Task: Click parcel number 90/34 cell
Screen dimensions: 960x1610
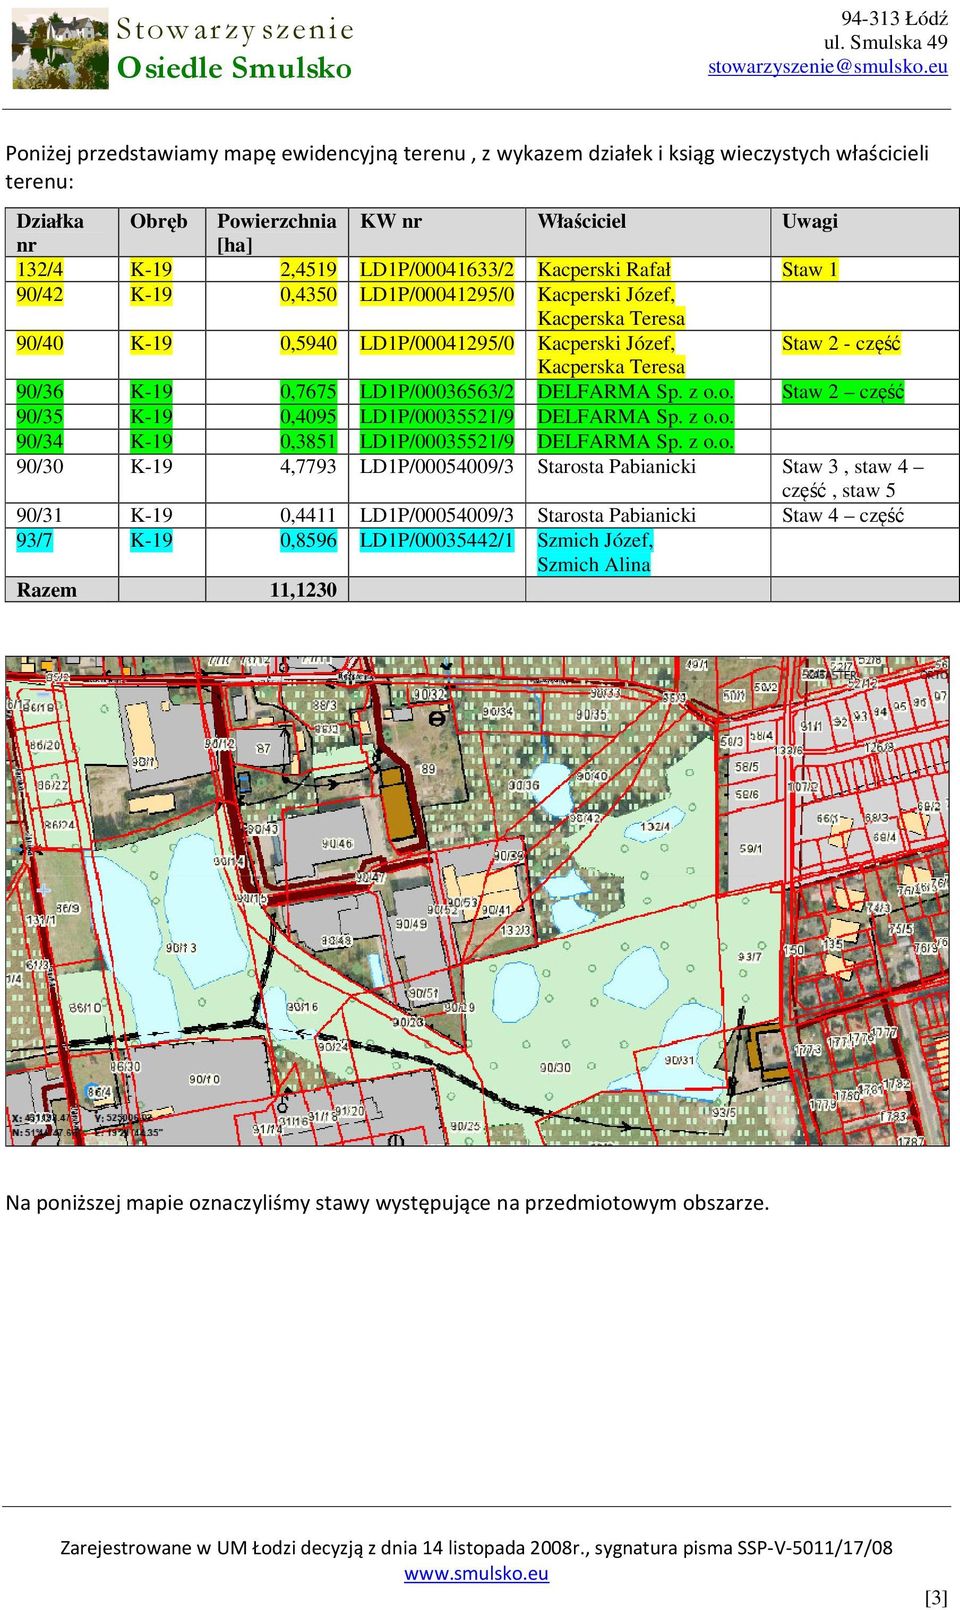Action: click(x=40, y=441)
